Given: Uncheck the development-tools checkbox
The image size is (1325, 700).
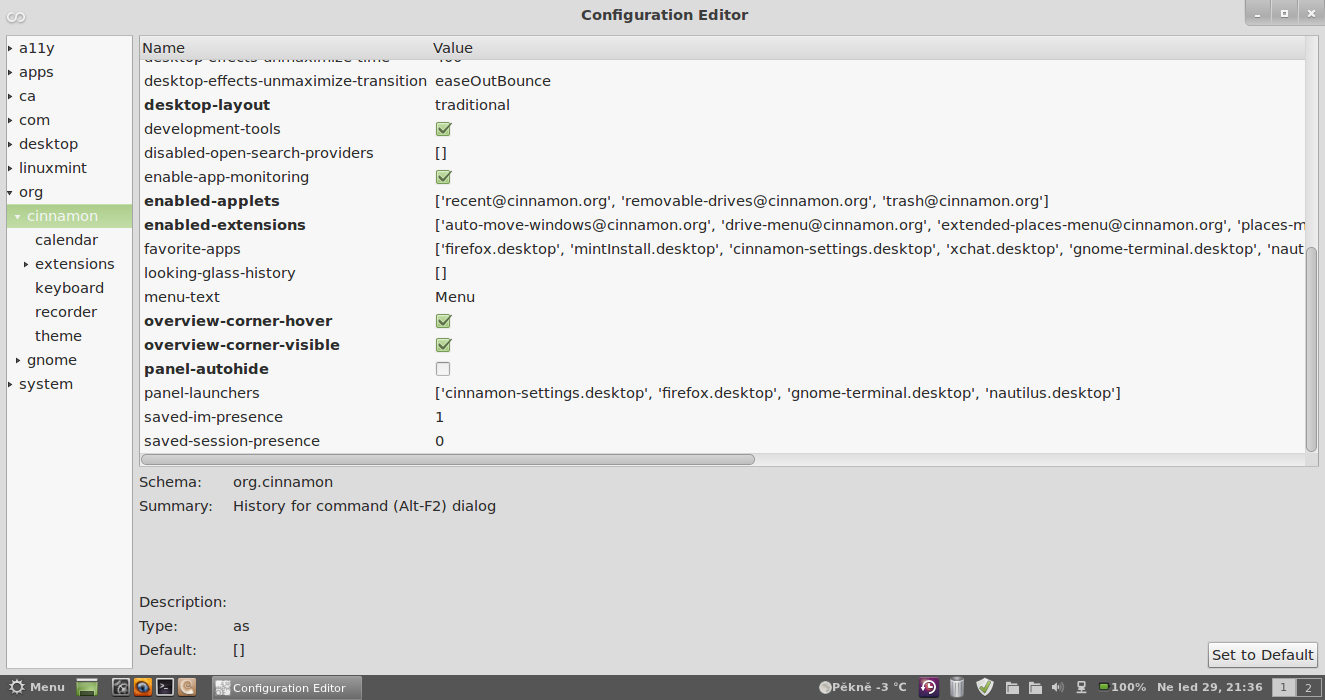Looking at the screenshot, I should coord(443,129).
